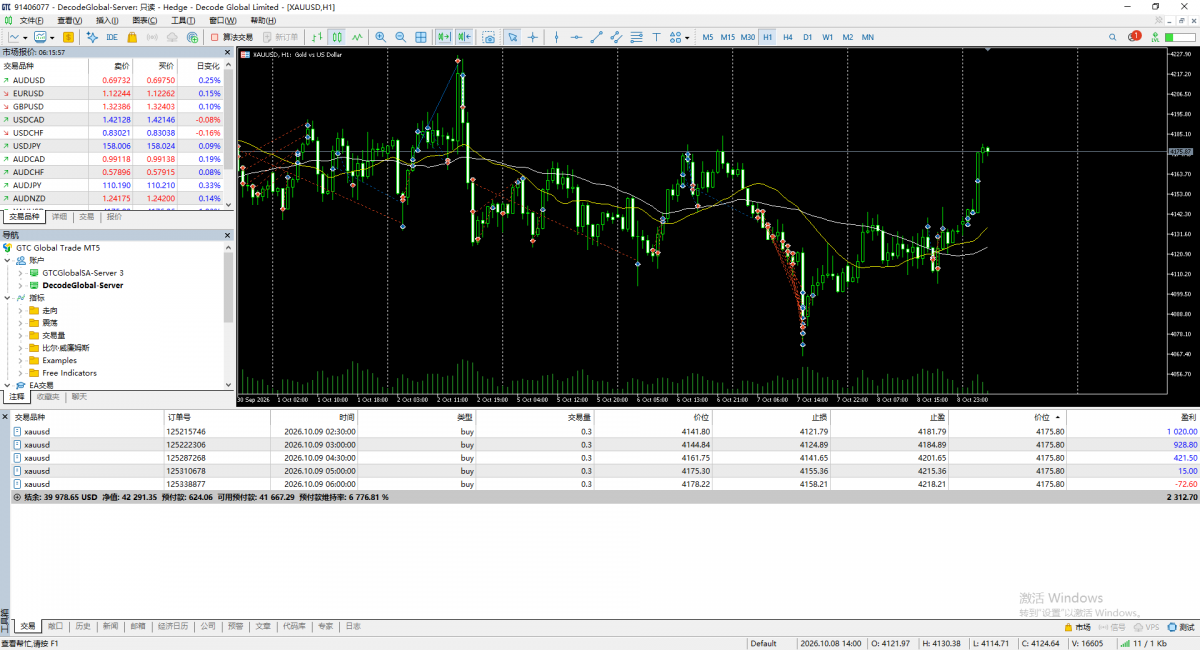Expand the DecodeGlobal-Server account node

[21, 285]
